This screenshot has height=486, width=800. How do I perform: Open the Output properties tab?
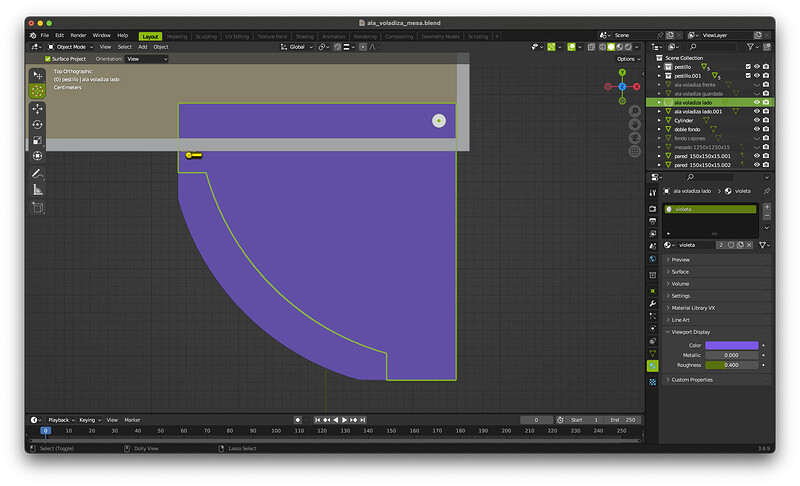pyautogui.click(x=653, y=221)
